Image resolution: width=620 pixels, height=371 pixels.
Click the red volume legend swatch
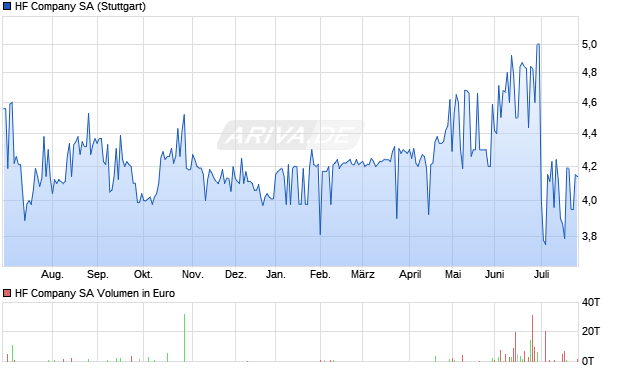pyautogui.click(x=7, y=293)
